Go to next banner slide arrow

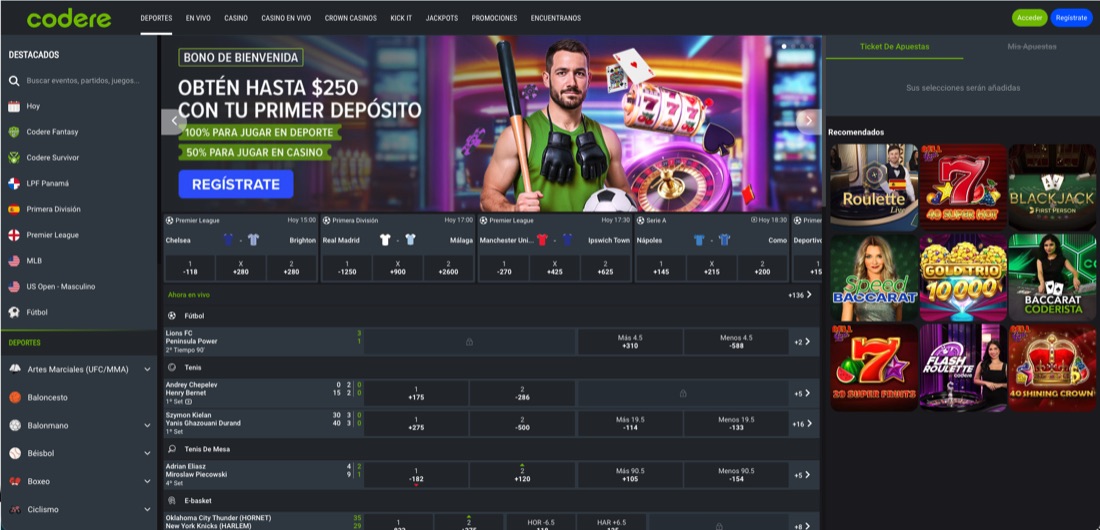(808, 121)
